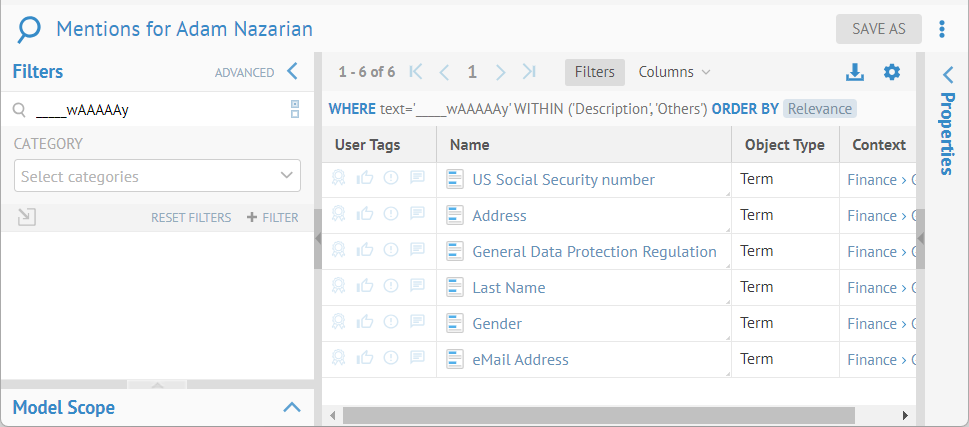Click the vertical three-dot options menu
Screen dimensions: 969x427
942,29
